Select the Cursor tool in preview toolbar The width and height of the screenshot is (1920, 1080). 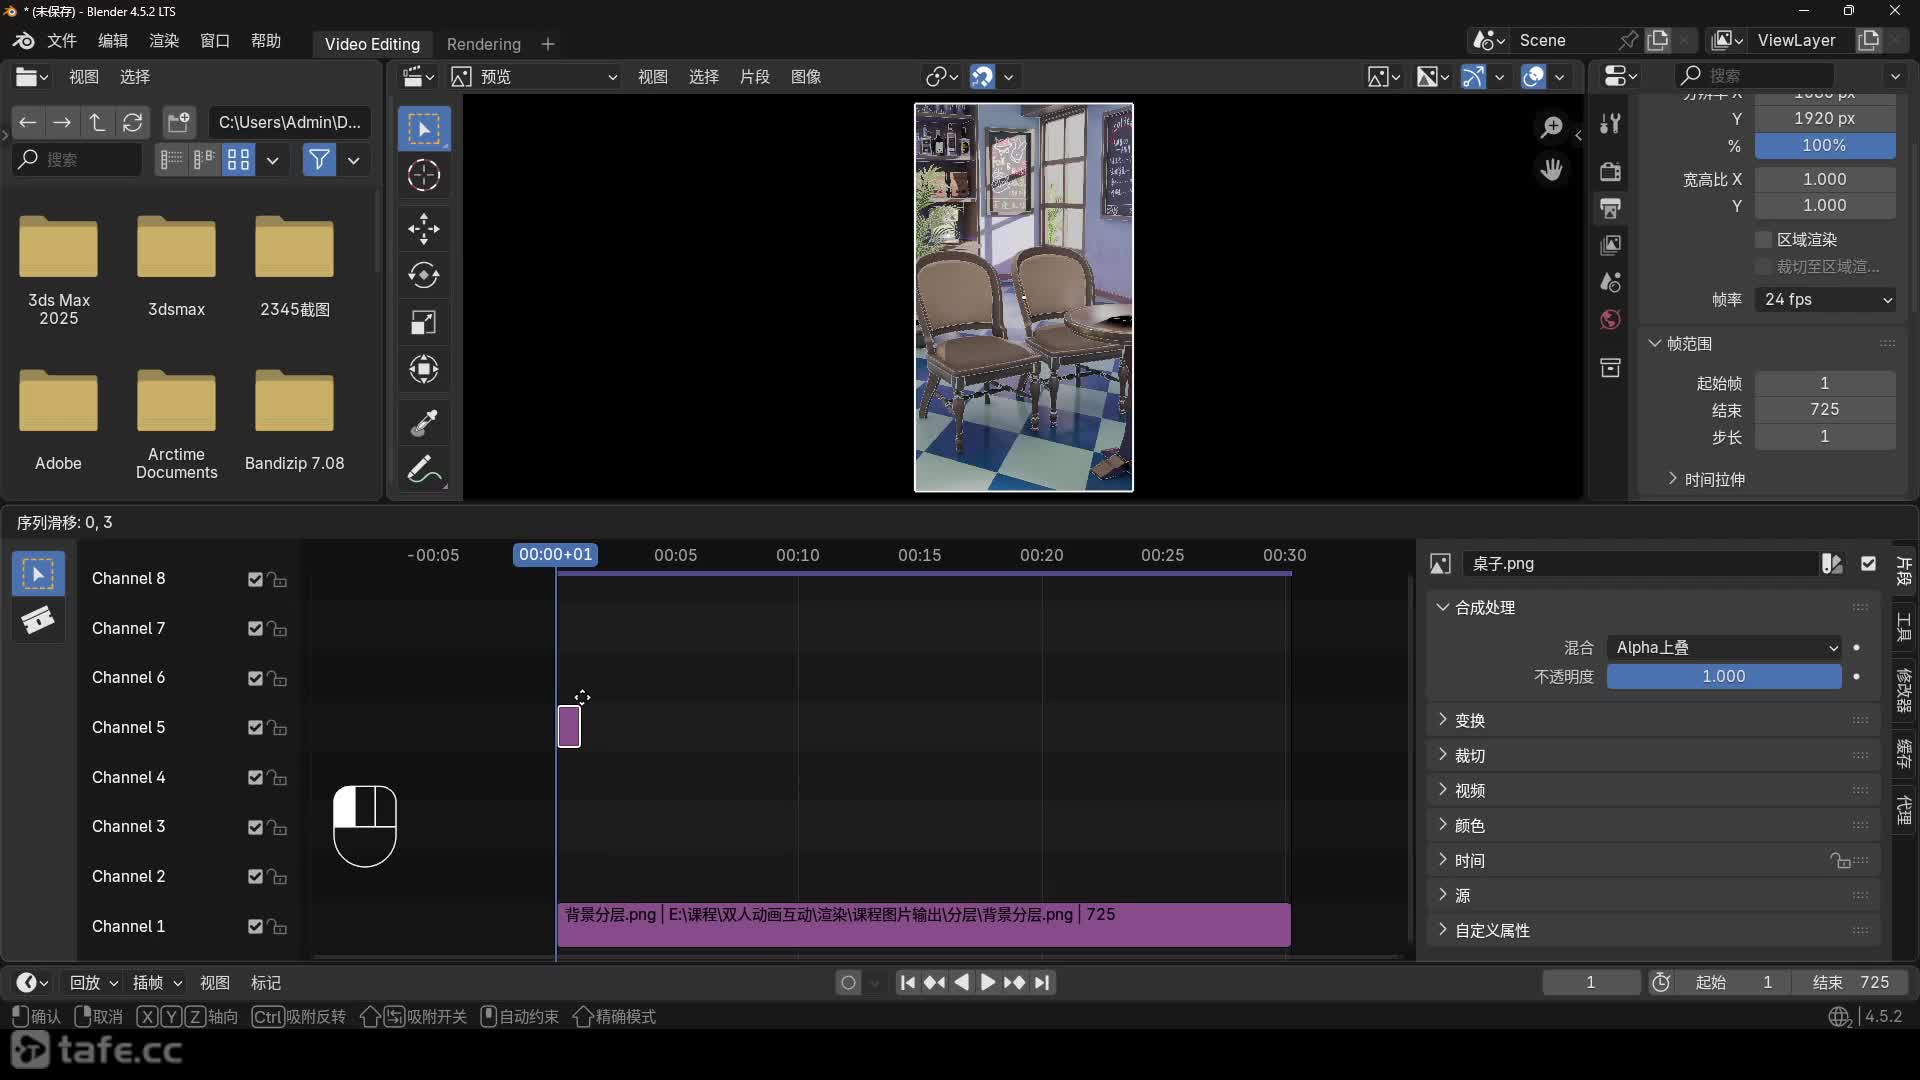(x=423, y=175)
